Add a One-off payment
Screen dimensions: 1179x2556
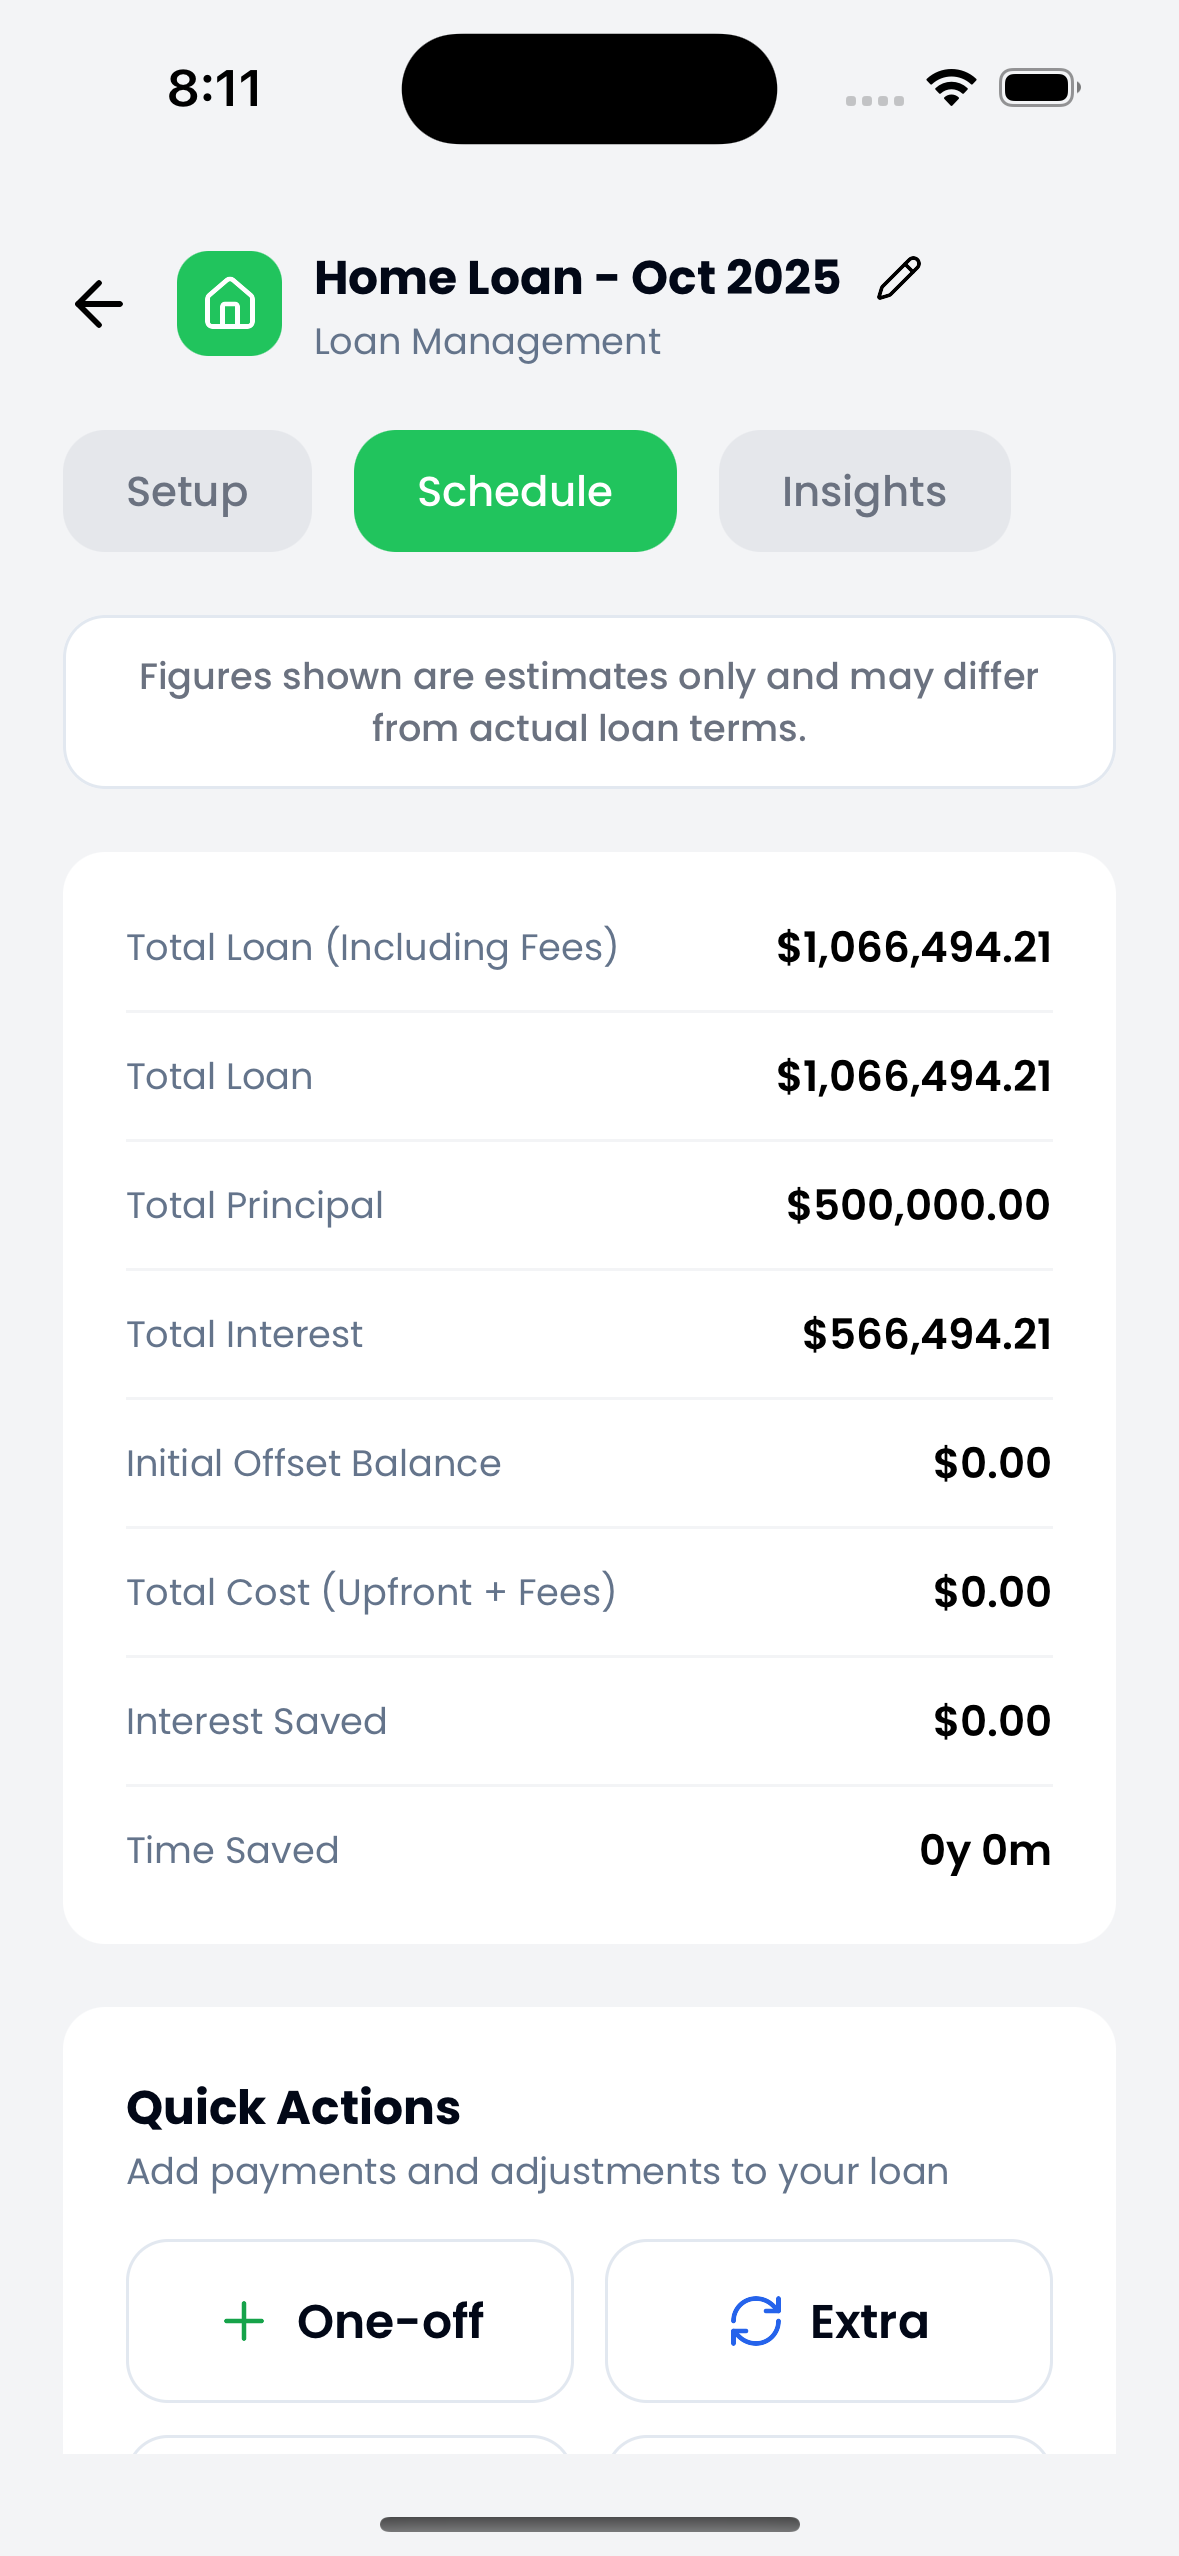pos(350,2321)
